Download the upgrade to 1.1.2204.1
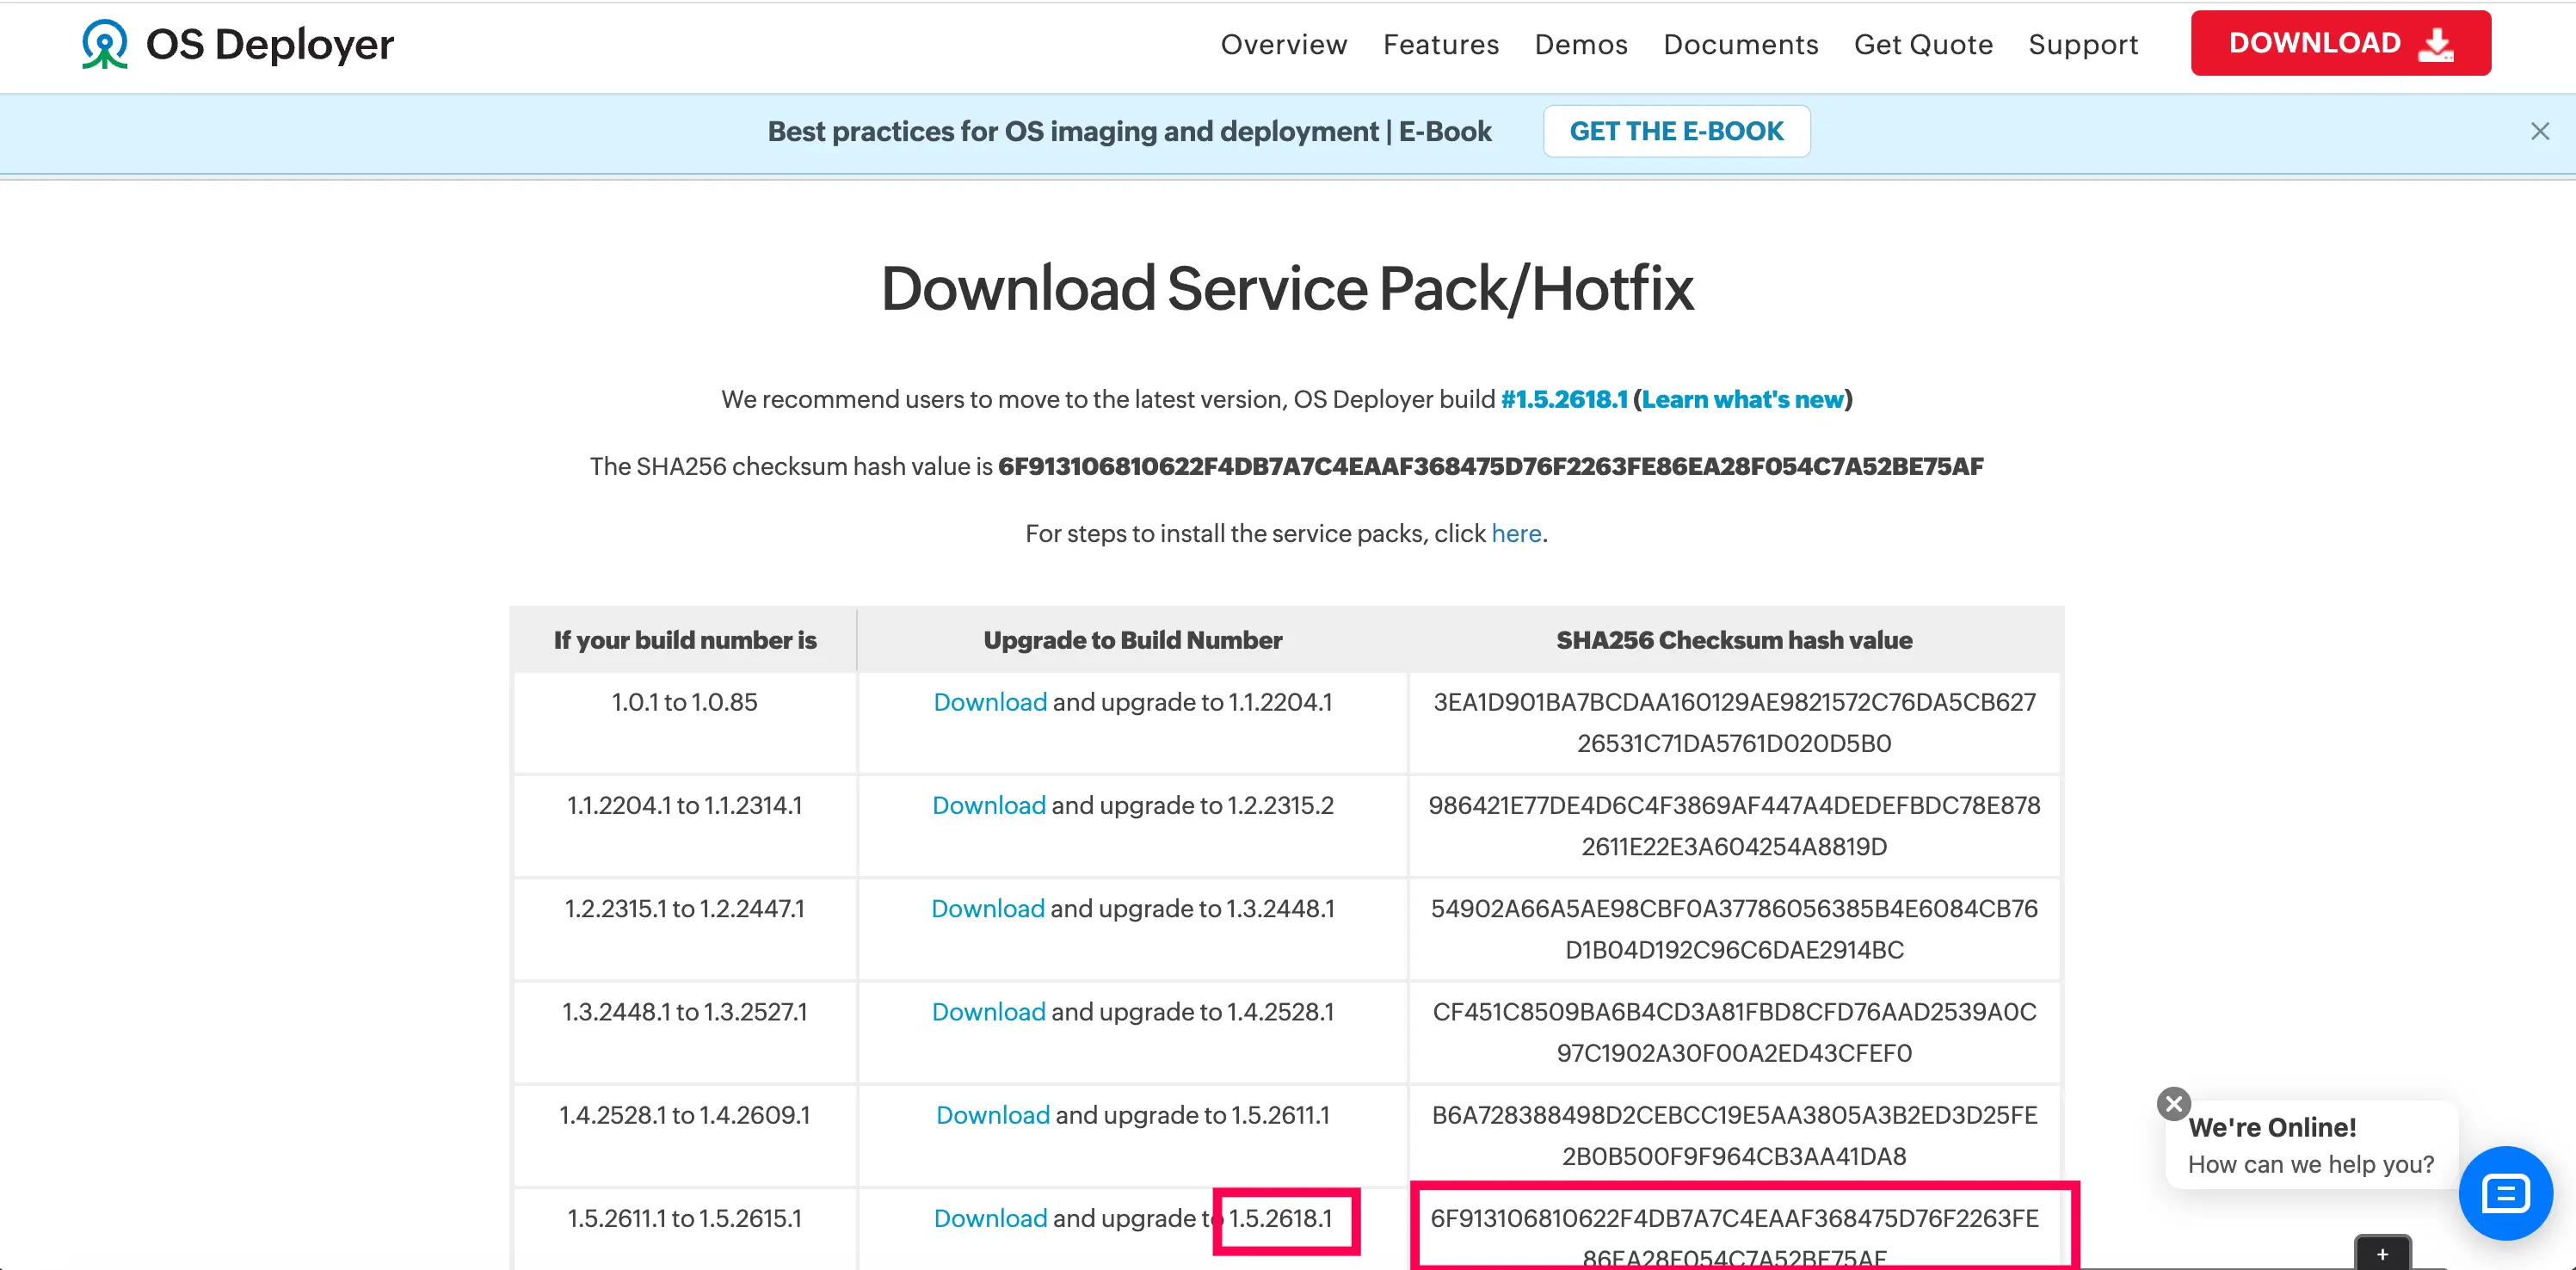Screen dimensions: 2576x1270 click(990, 702)
